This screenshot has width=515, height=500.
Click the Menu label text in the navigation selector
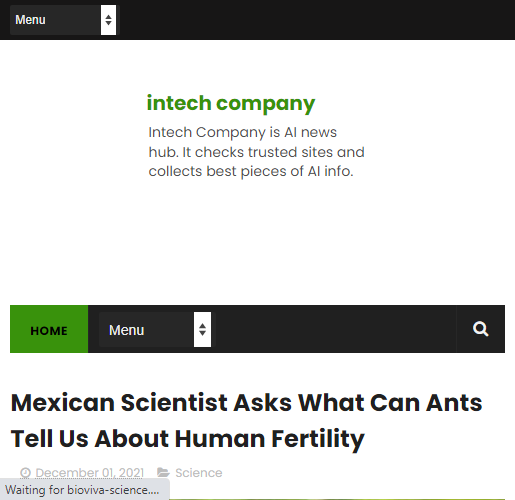126,330
